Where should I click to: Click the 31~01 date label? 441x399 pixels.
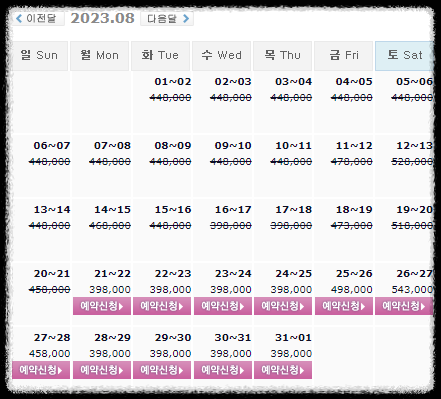294,338
